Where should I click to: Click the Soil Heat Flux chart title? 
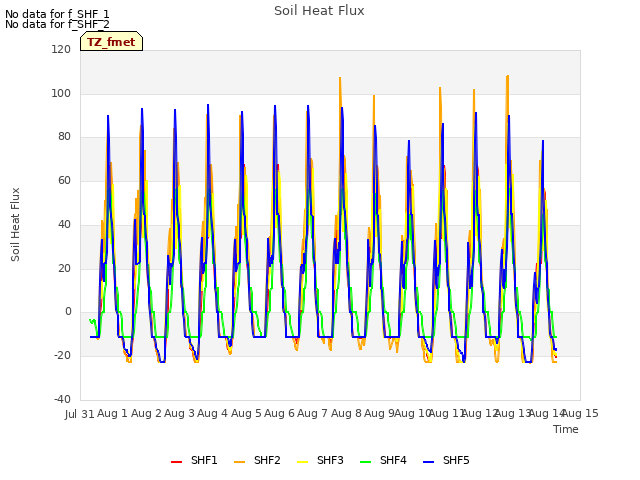point(319,11)
